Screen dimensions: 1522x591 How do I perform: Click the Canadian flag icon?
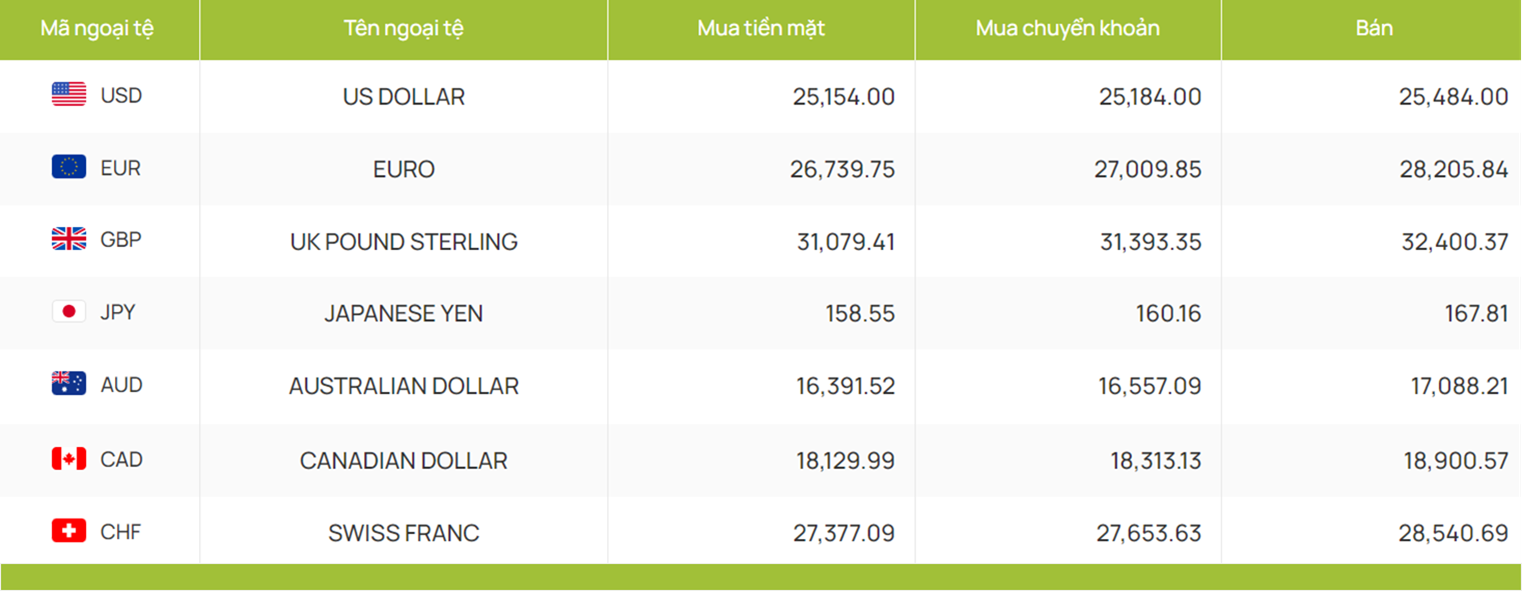(x=69, y=459)
